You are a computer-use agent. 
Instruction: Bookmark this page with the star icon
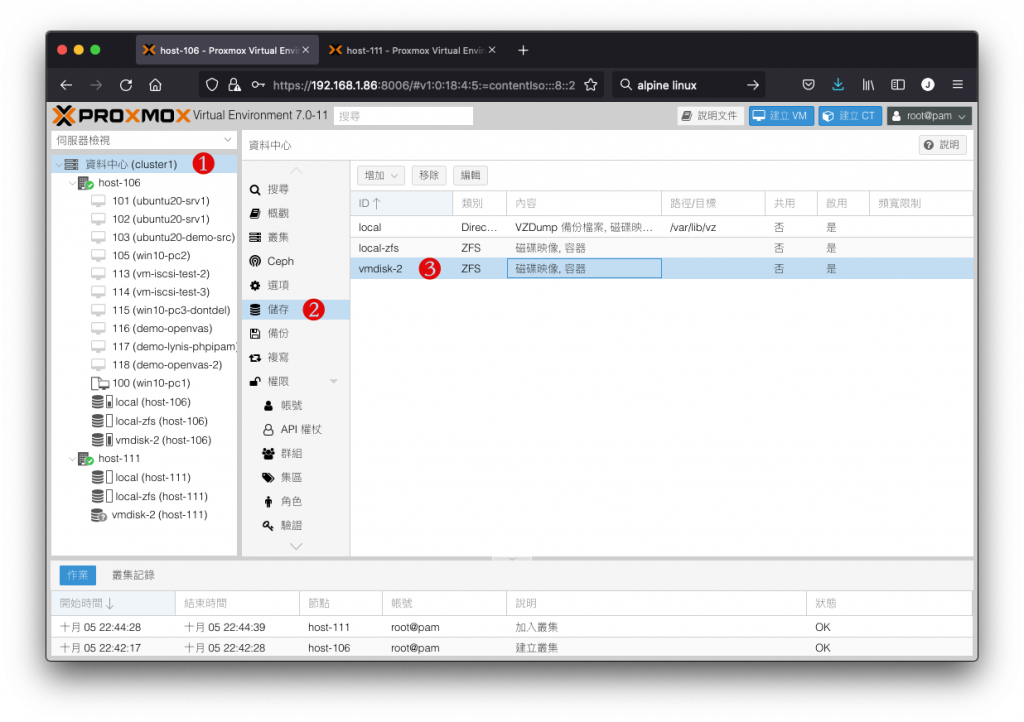pyautogui.click(x=590, y=85)
